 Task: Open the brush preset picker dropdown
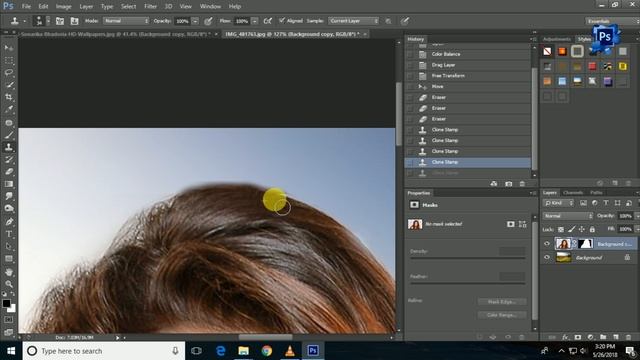click(48, 21)
